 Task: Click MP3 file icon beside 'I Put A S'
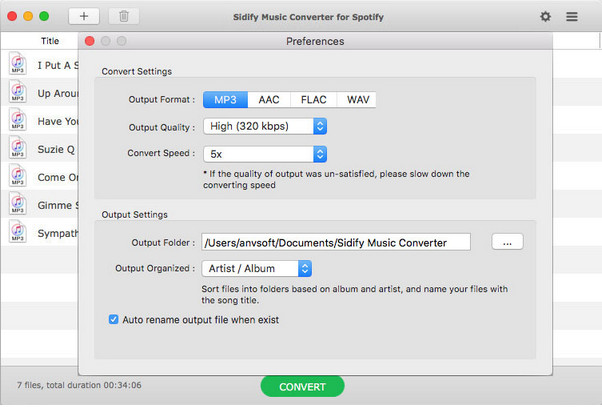point(18,64)
